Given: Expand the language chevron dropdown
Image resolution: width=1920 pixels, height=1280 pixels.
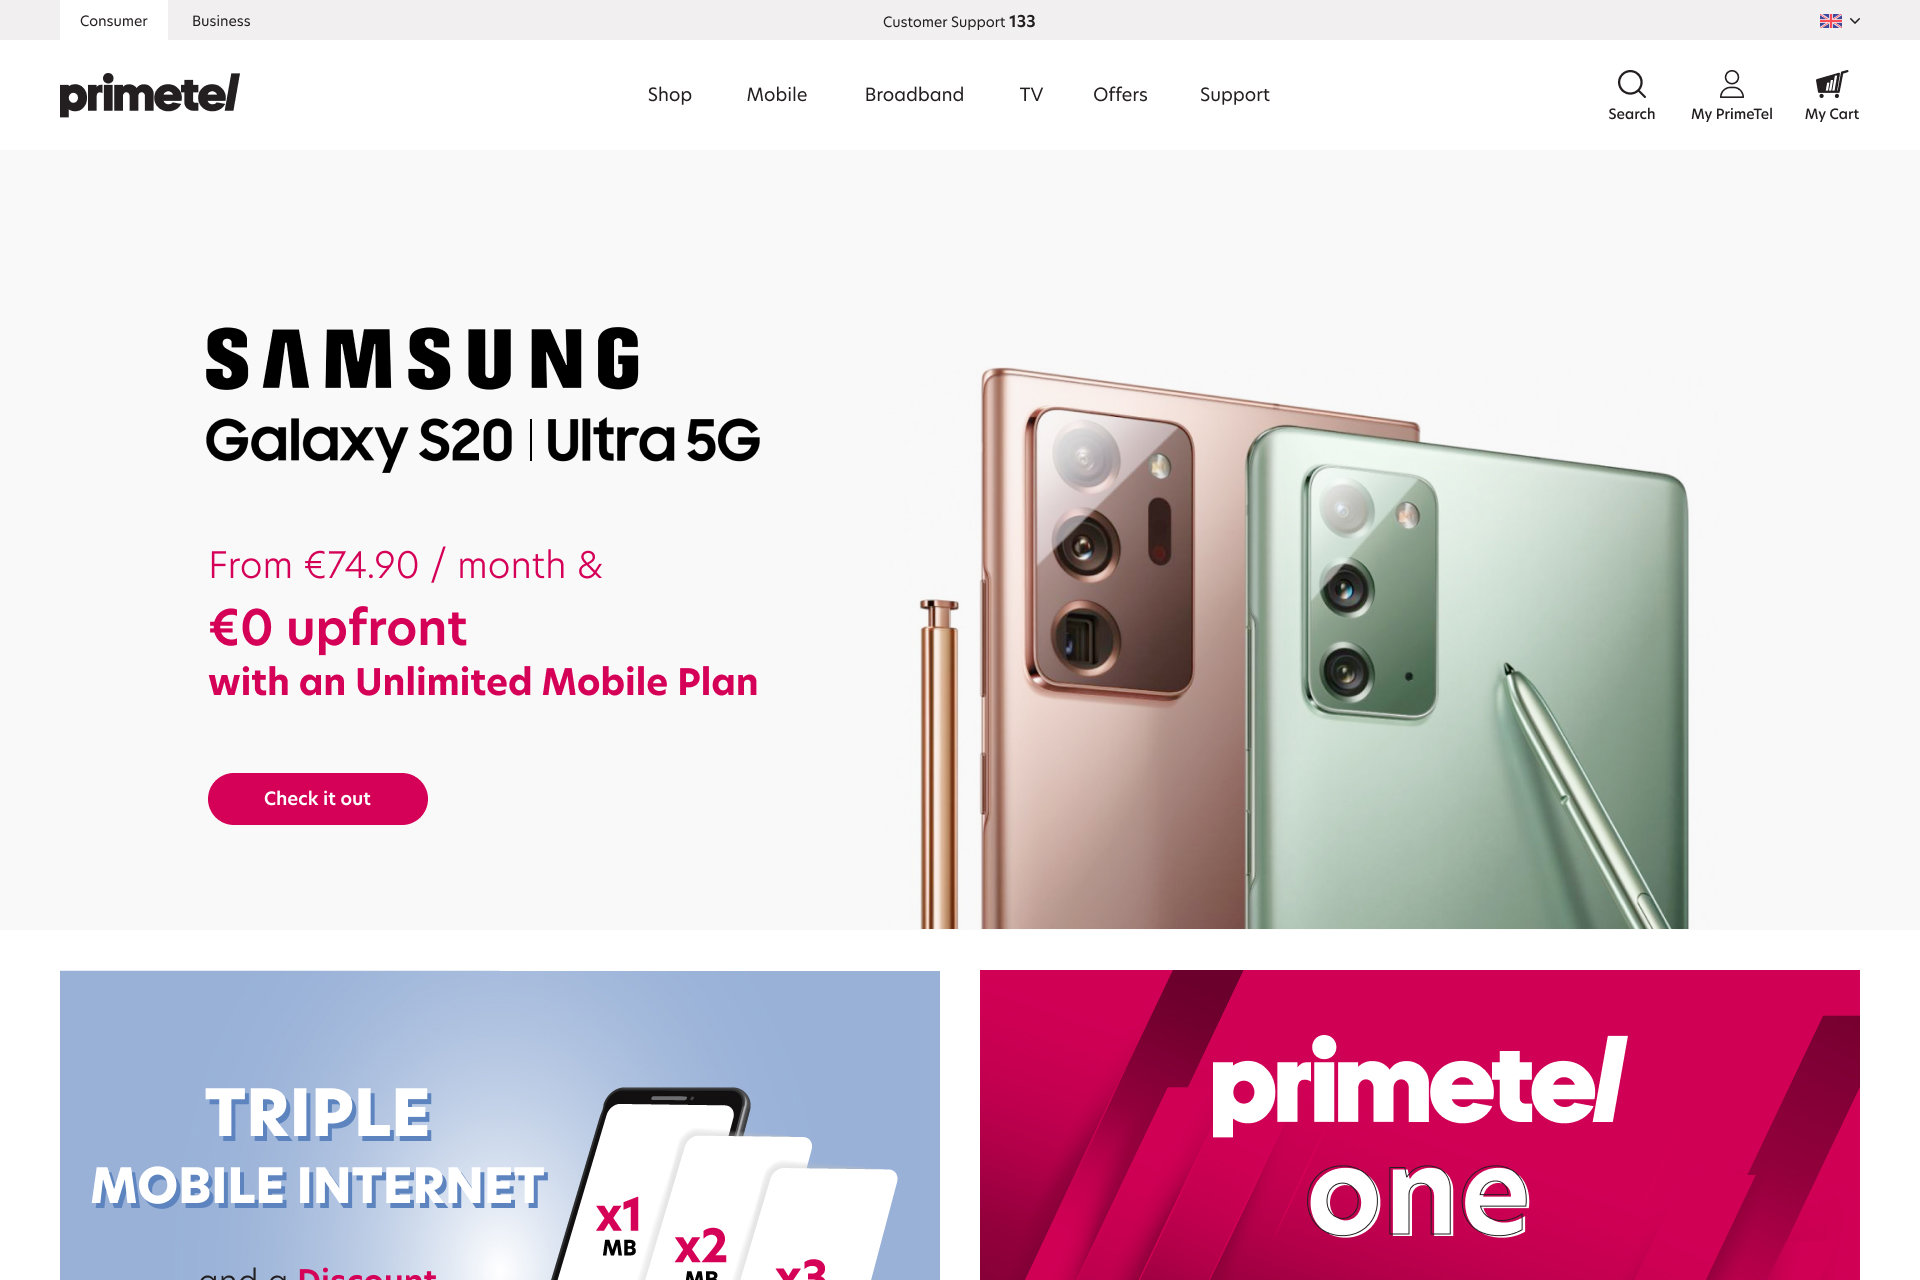Looking at the screenshot, I should pyautogui.click(x=1855, y=21).
